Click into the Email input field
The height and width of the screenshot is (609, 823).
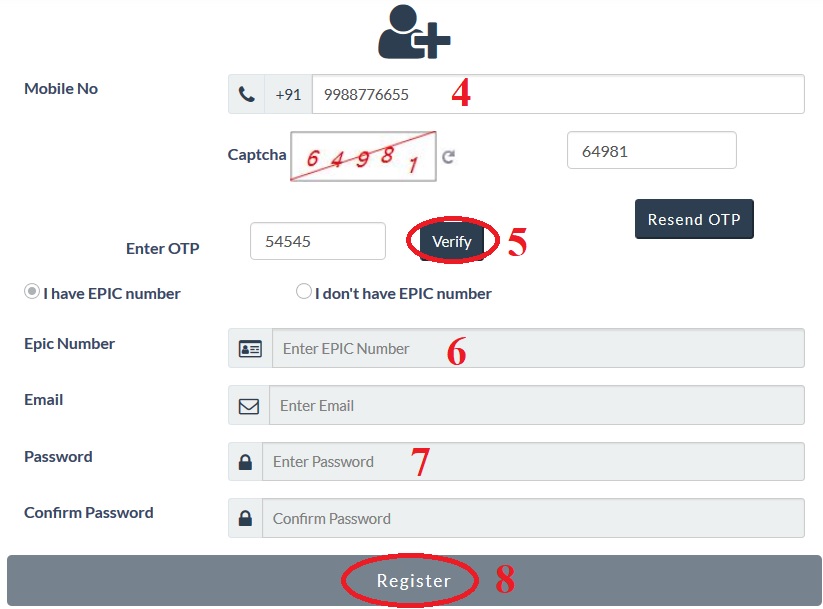[x=537, y=405]
